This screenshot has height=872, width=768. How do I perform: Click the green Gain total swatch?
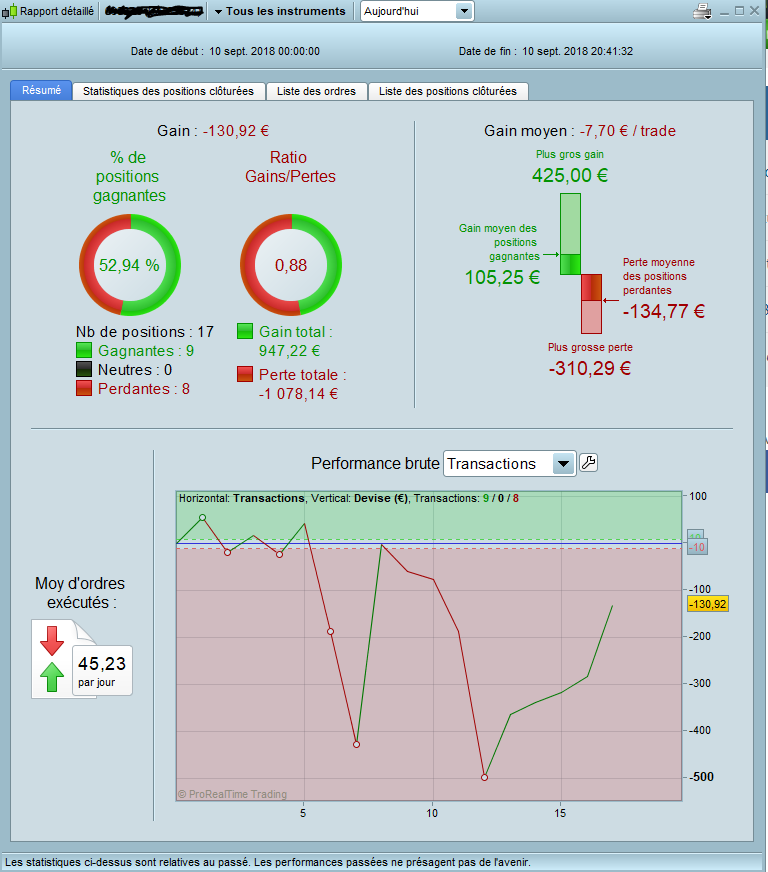click(x=245, y=331)
